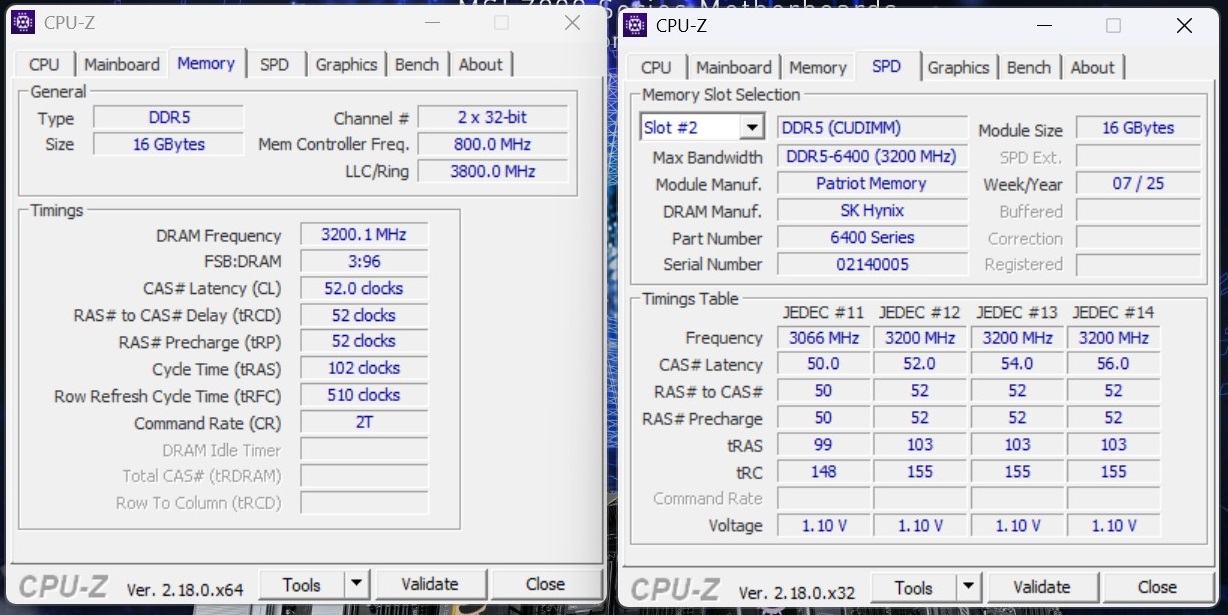Maximize the right CPU-Z window
This screenshot has height=615, width=1228.
(1113, 26)
